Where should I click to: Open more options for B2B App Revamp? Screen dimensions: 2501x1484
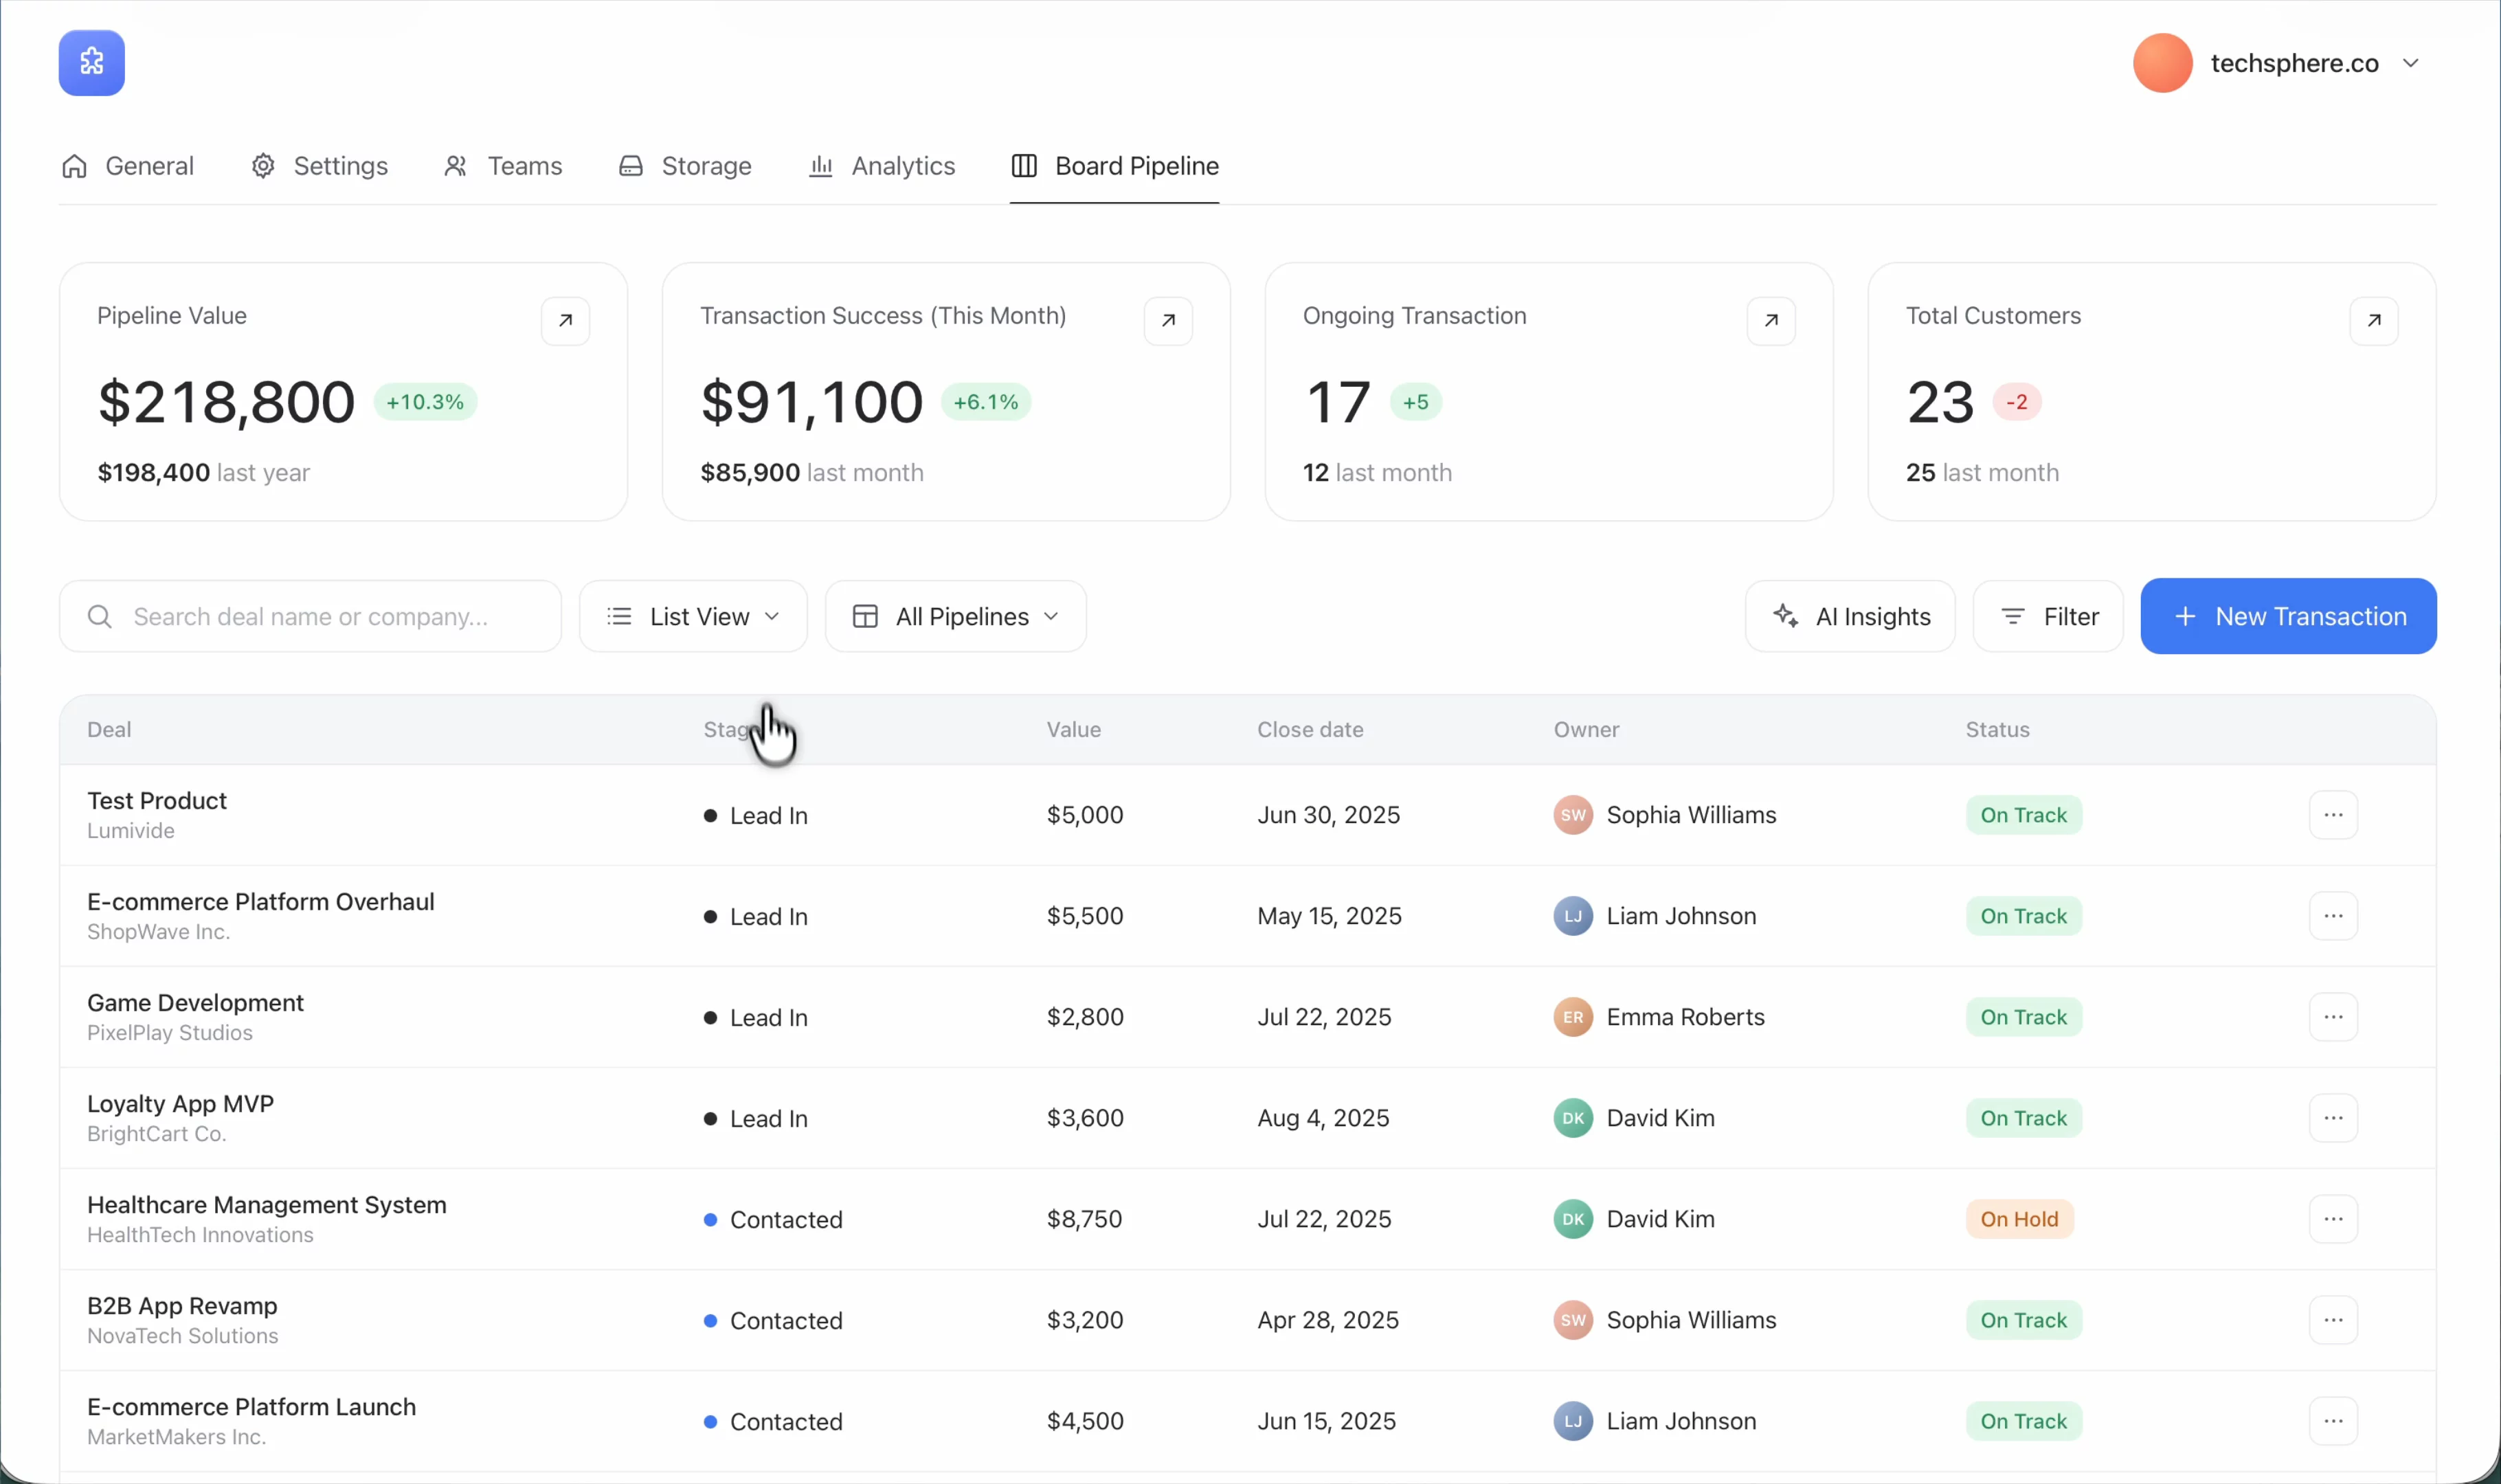pyautogui.click(x=2333, y=1320)
